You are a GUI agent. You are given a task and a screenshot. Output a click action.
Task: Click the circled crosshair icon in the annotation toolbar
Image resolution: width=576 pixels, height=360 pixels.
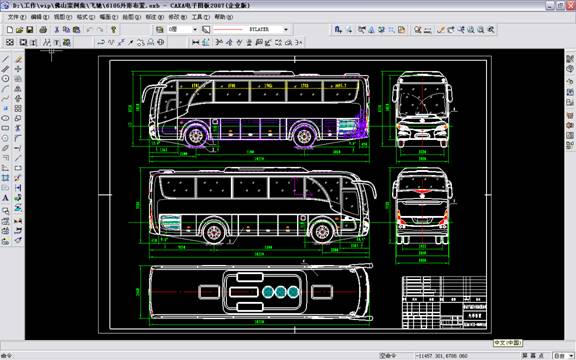(161, 43)
